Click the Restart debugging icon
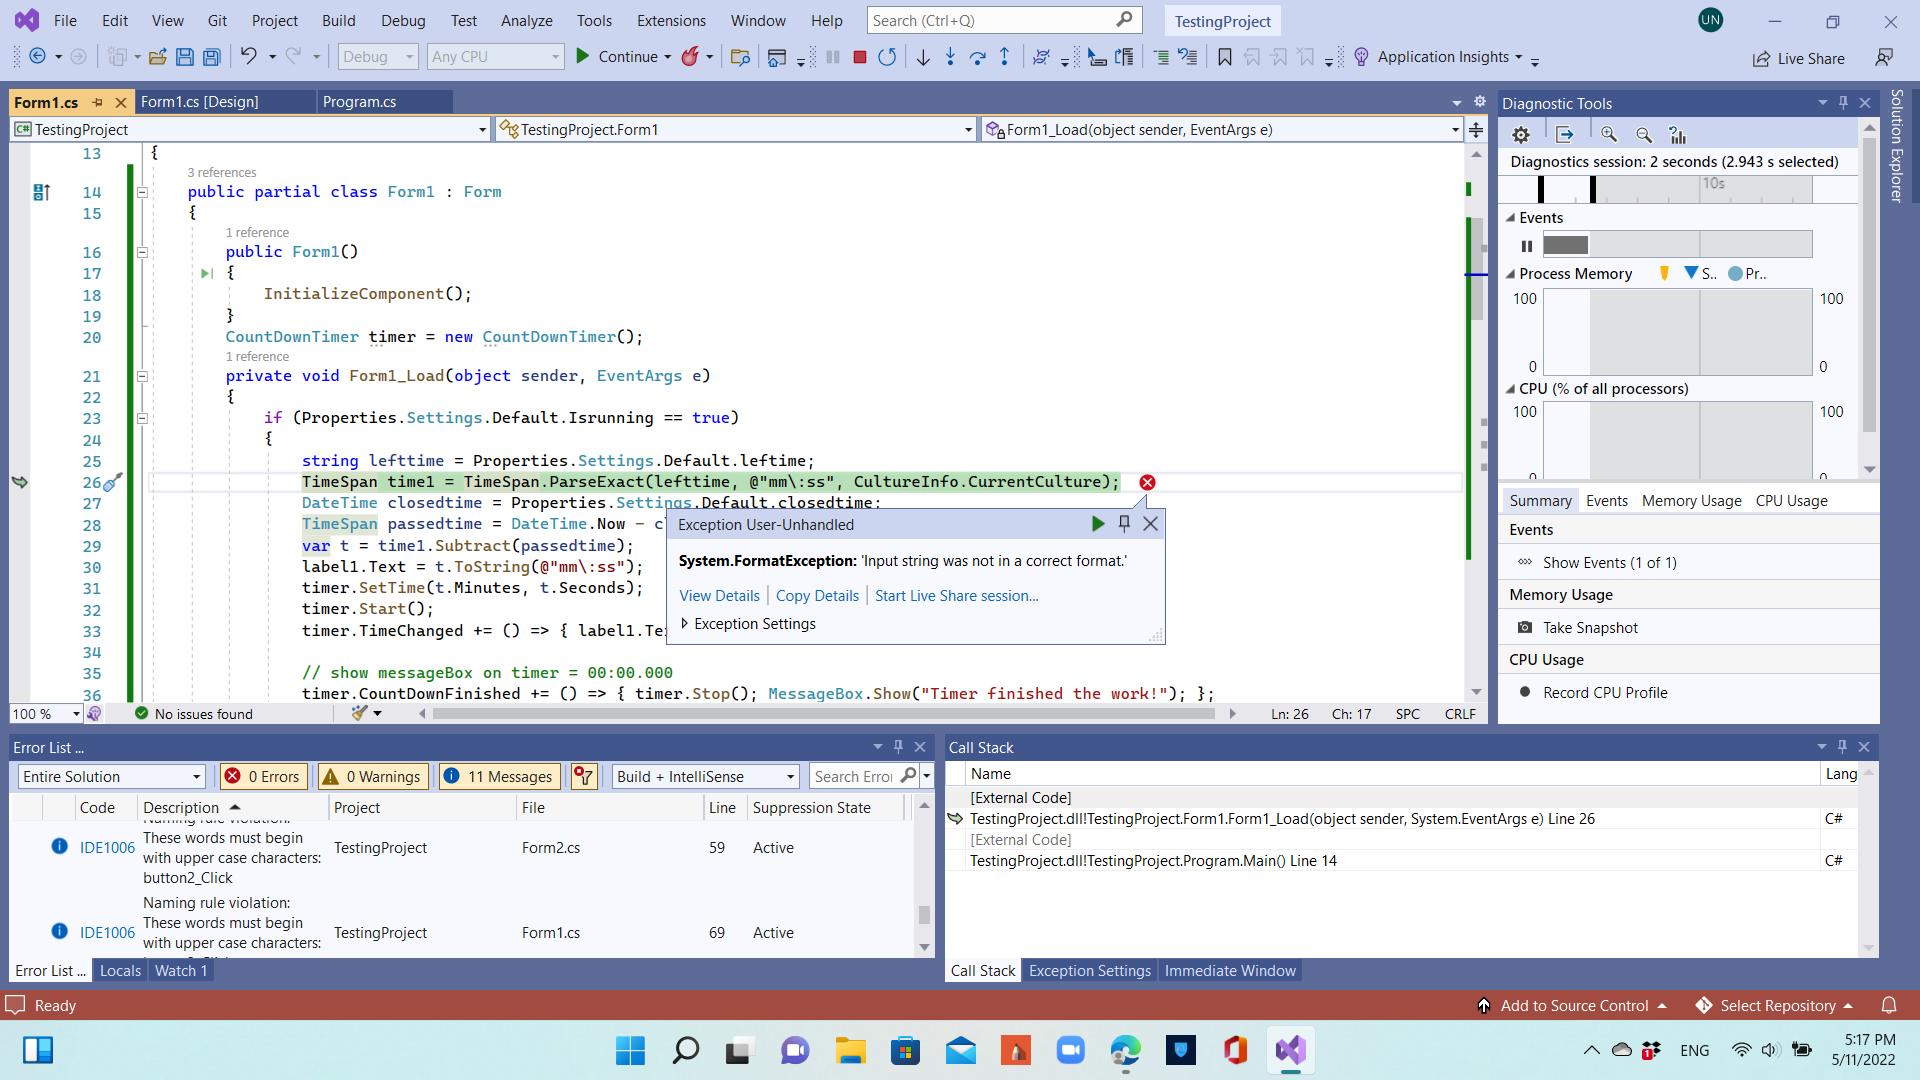The height and width of the screenshot is (1080, 1920). (x=887, y=57)
